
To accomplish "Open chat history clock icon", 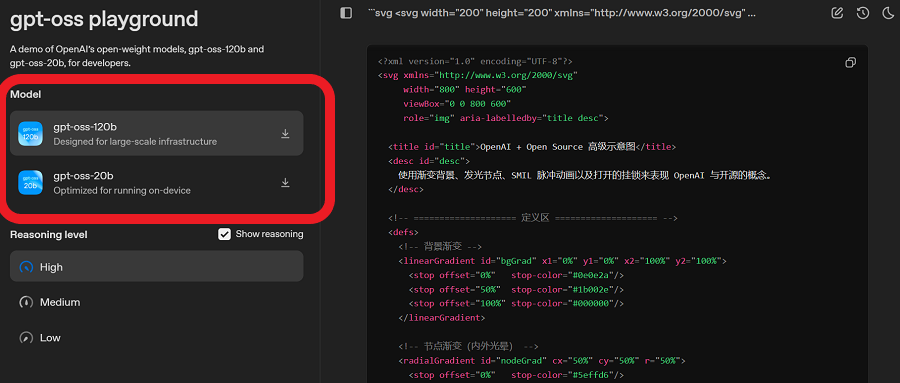I will (x=863, y=13).
